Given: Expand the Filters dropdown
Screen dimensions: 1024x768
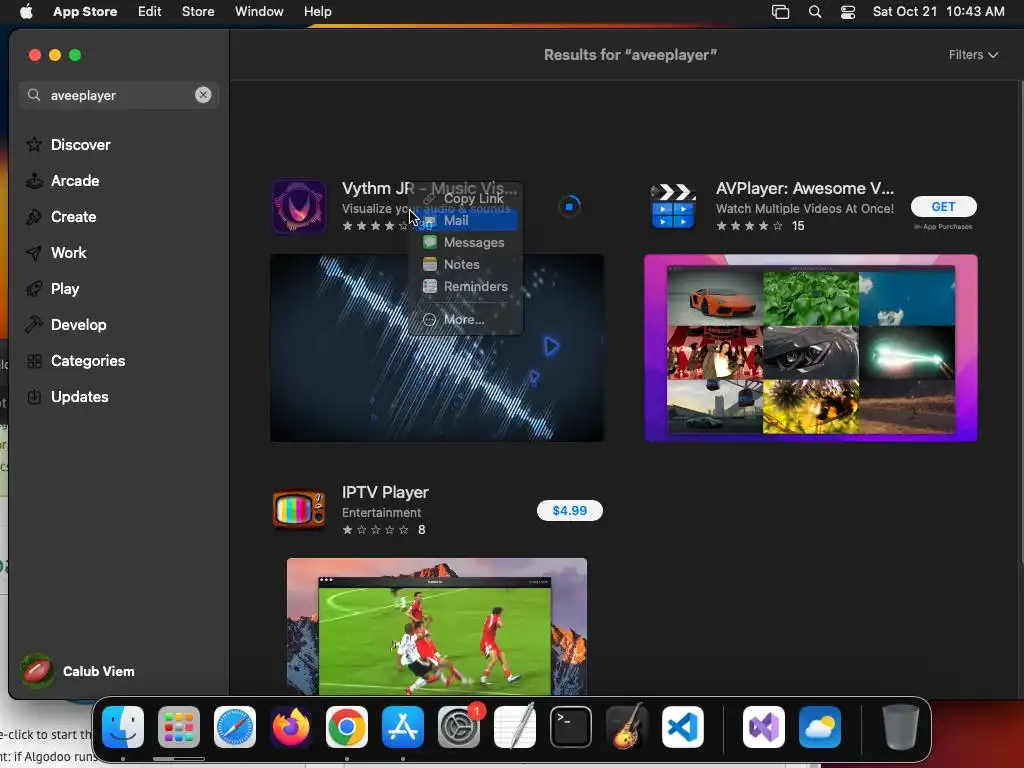Looking at the screenshot, I should coord(973,55).
